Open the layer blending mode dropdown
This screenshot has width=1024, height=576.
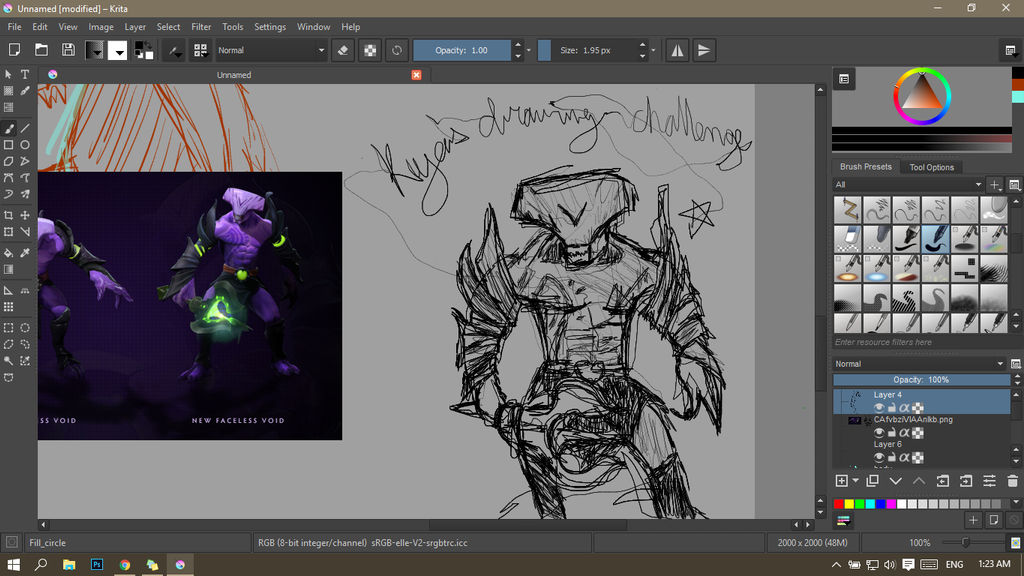(x=920, y=364)
